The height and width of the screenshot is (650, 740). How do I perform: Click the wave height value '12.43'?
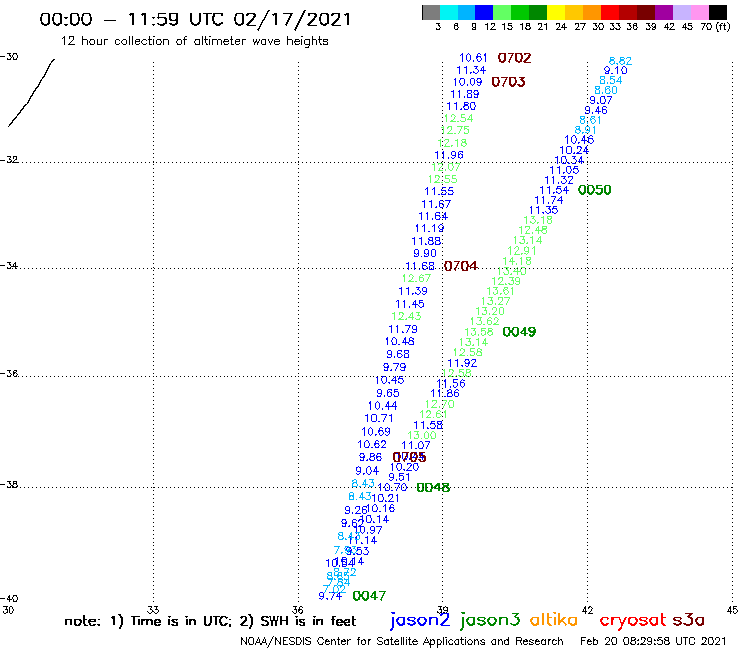[x=406, y=316]
